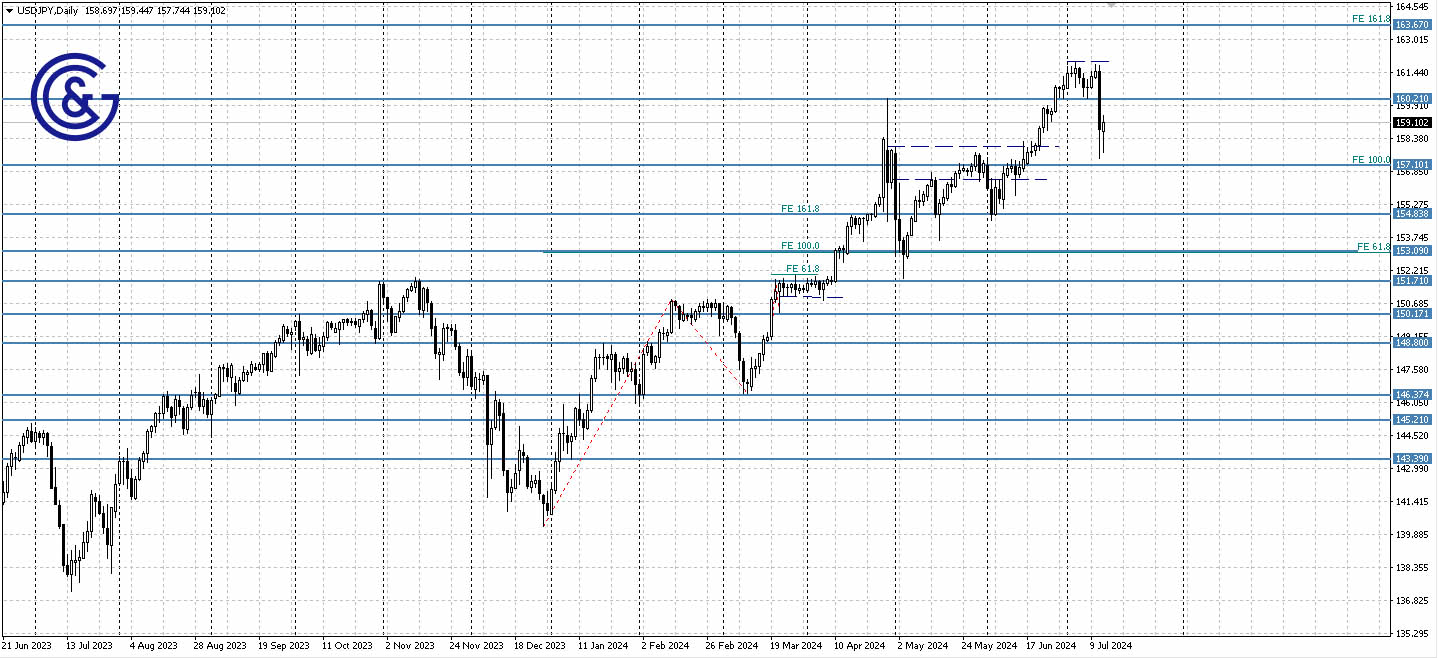Select the FE 161.8 label near the mid-chart

click(x=798, y=208)
